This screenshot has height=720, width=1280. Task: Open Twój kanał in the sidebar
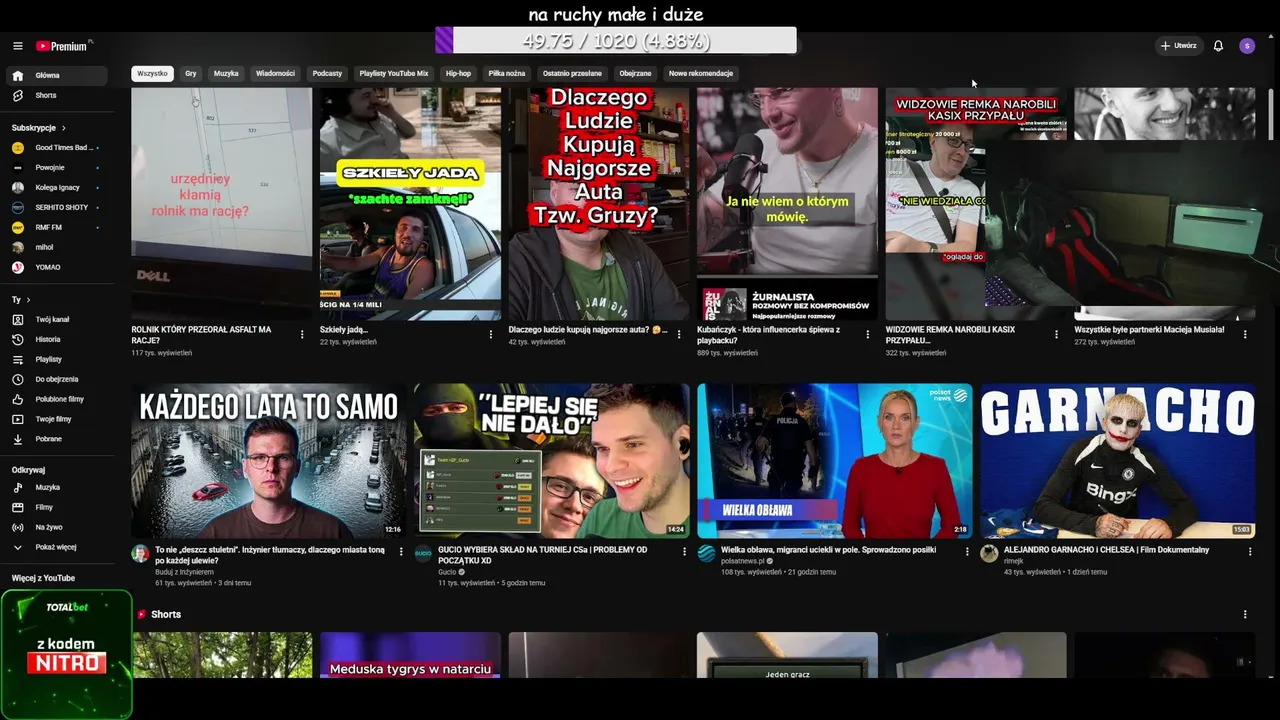click(x=57, y=320)
